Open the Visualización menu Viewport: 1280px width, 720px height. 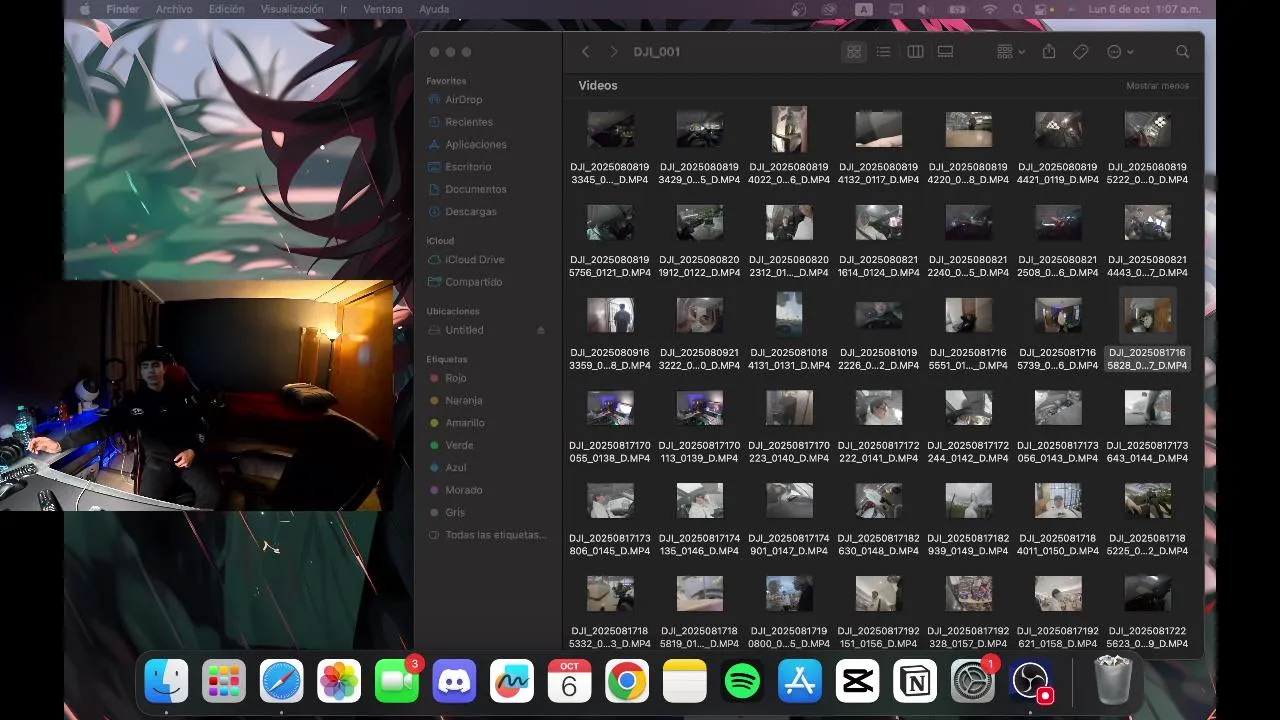tap(291, 9)
